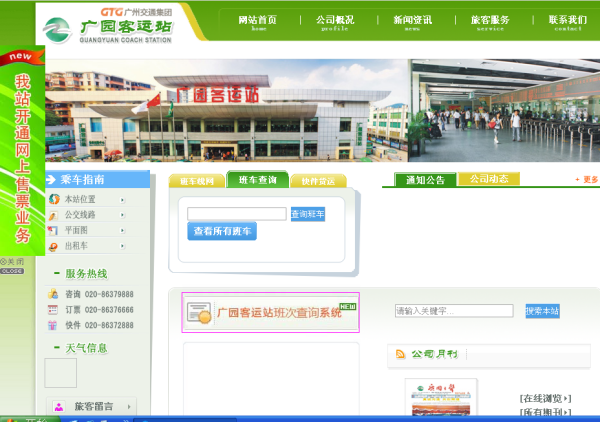Click the Guangyuan Coach Station logo
The height and width of the screenshot is (422, 600).
click(108, 26)
